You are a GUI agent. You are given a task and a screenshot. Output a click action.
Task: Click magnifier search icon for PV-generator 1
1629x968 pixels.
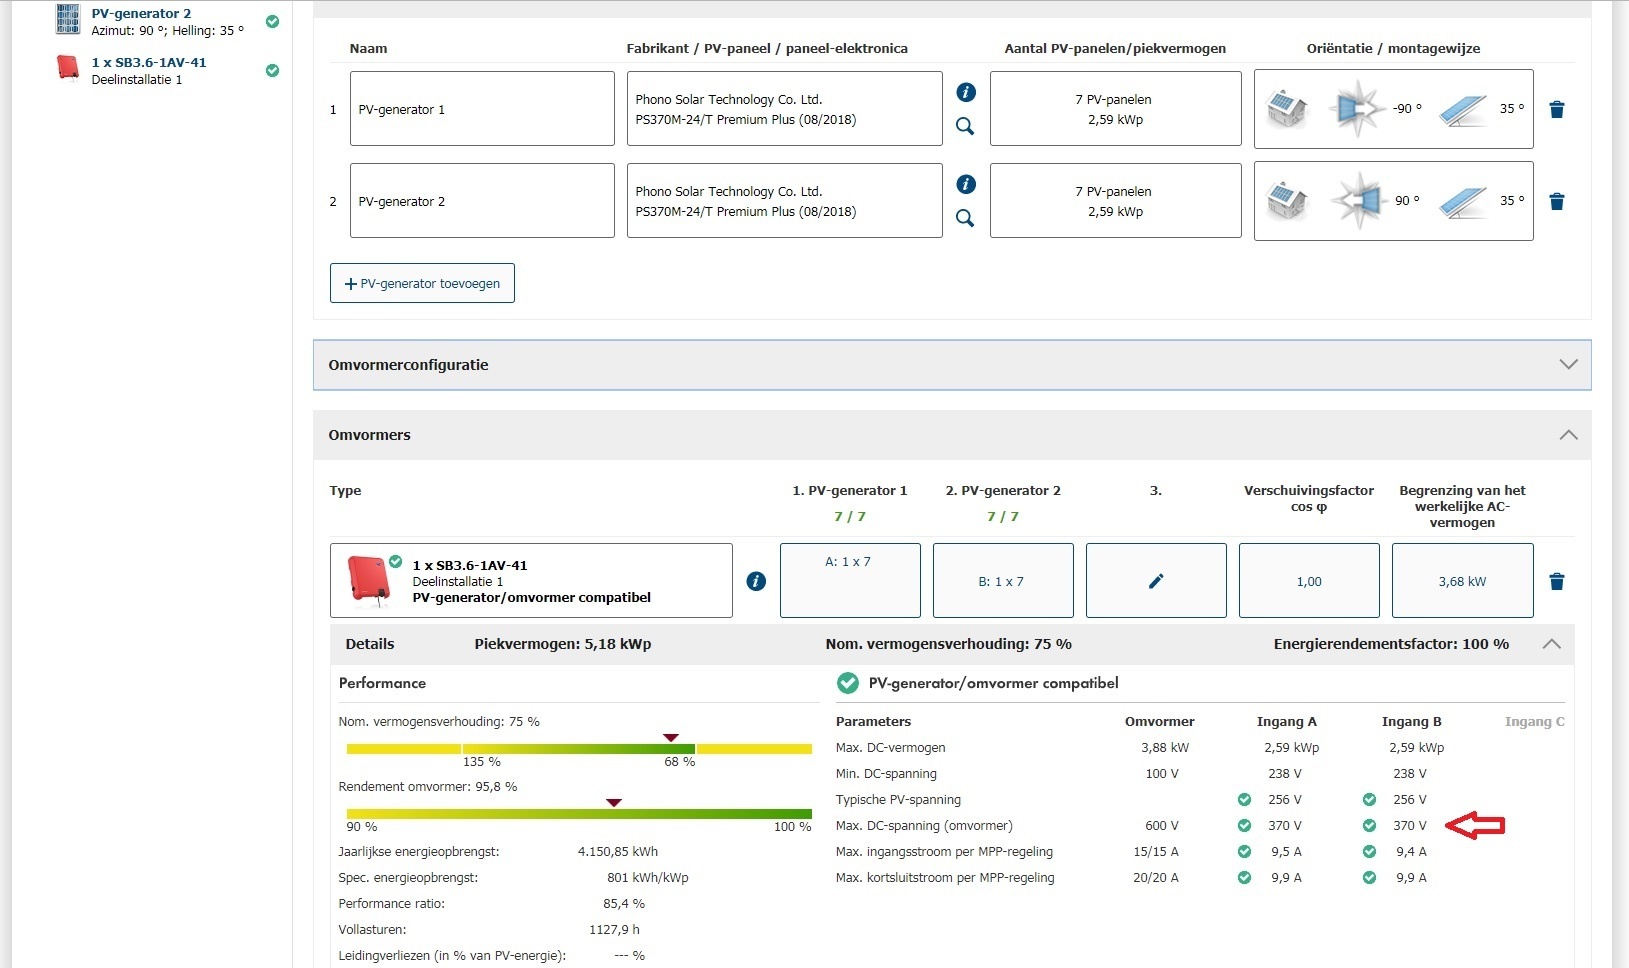click(965, 126)
